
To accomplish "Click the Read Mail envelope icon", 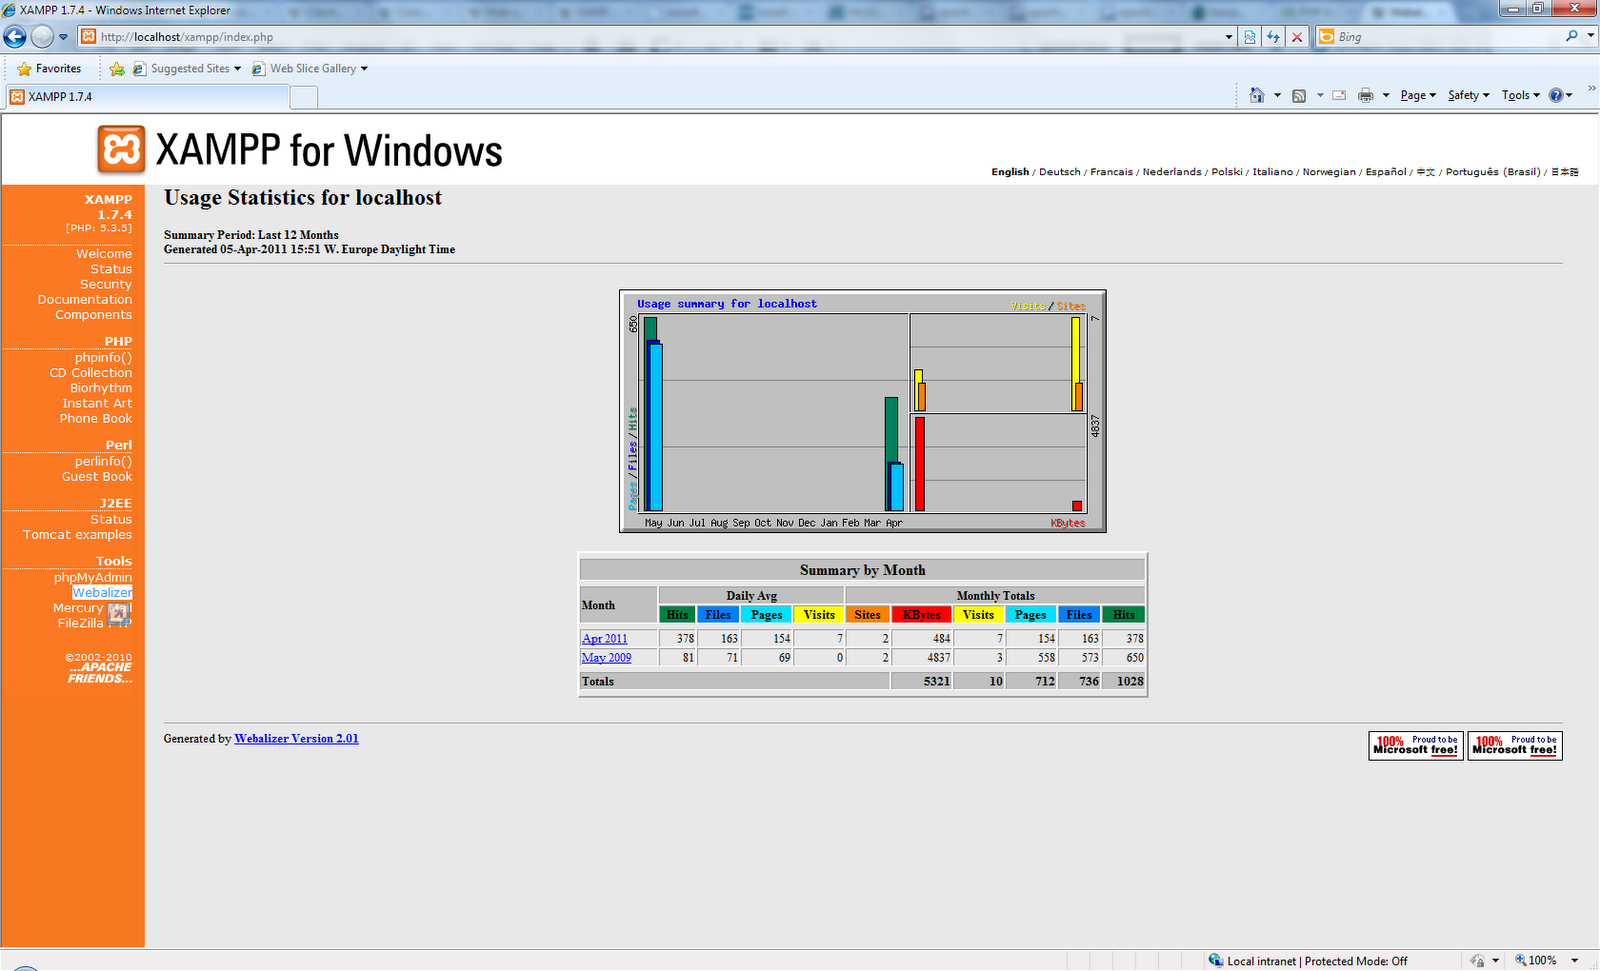I will pos(1339,96).
